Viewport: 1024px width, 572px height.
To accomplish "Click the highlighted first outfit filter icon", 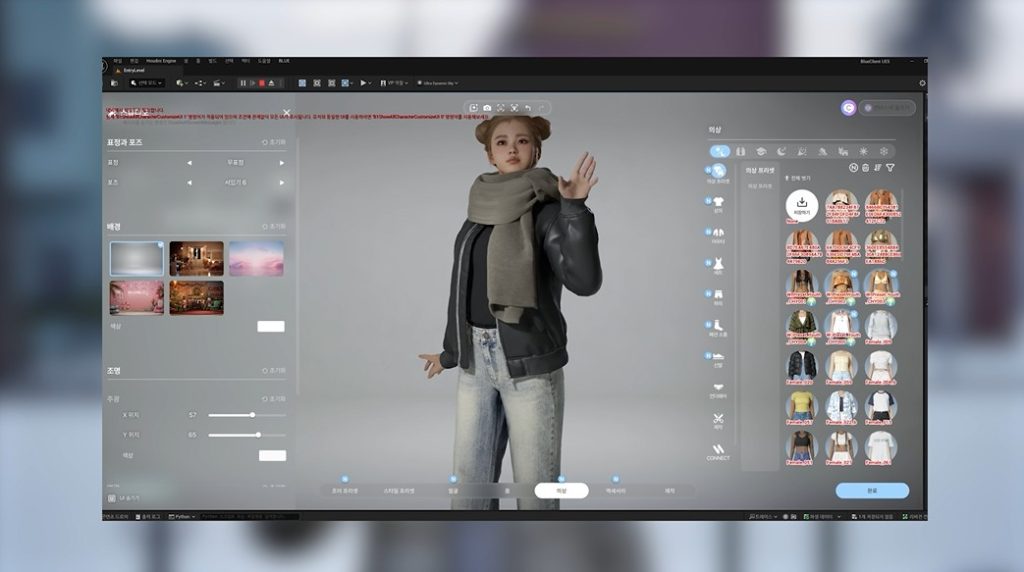I will pyautogui.click(x=720, y=151).
